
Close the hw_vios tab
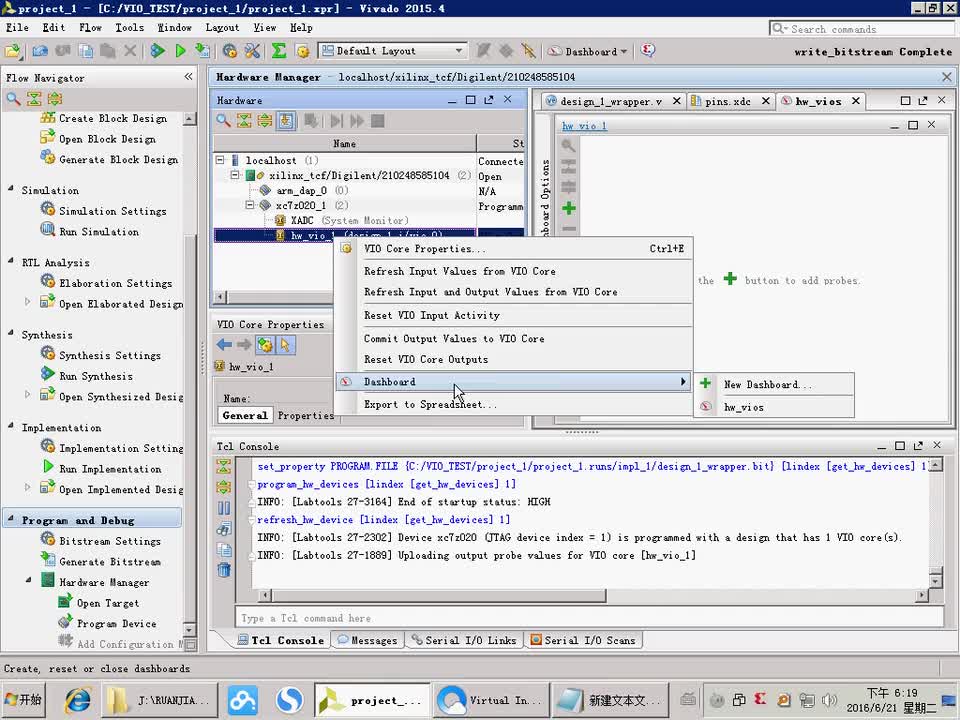click(856, 100)
